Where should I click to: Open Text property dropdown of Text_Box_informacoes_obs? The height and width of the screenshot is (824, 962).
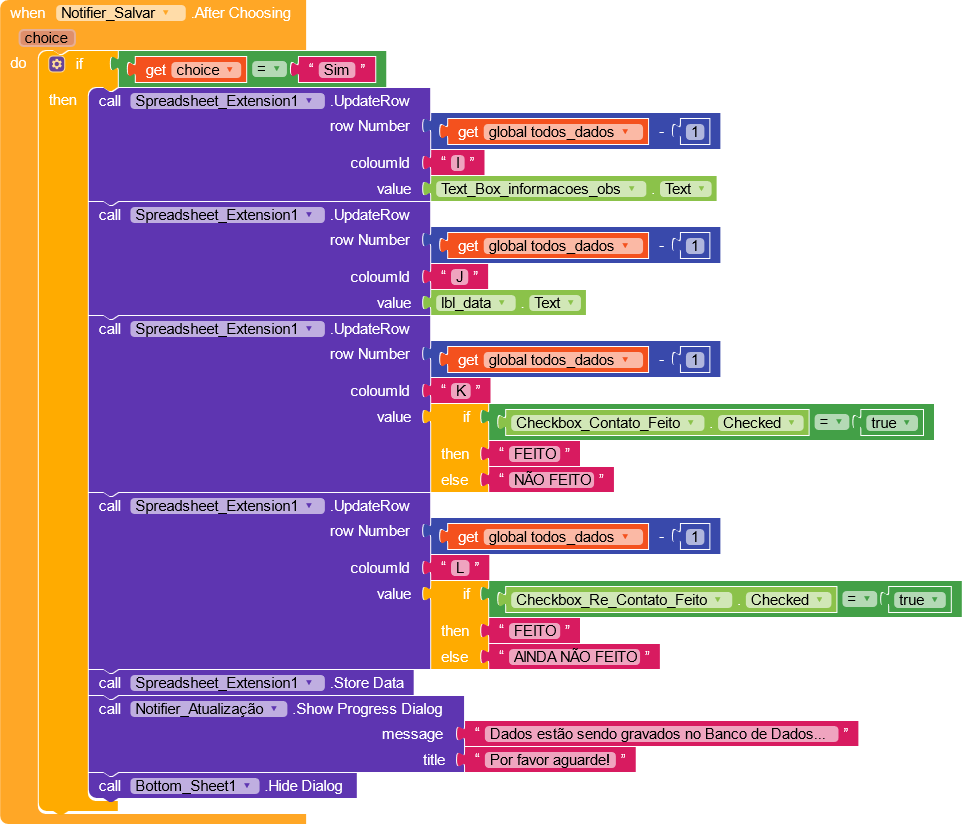[x=685, y=189]
